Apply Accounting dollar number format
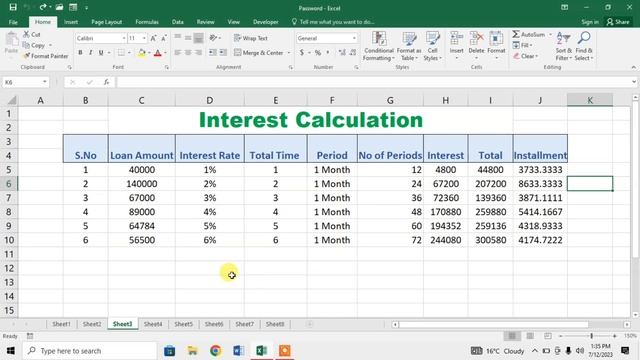640x360 pixels. [x=302, y=53]
